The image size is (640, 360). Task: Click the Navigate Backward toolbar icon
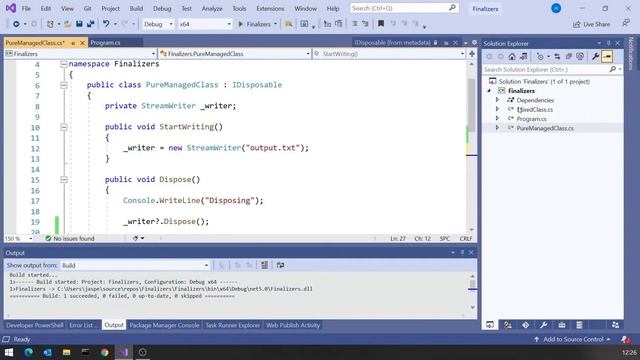[16, 24]
